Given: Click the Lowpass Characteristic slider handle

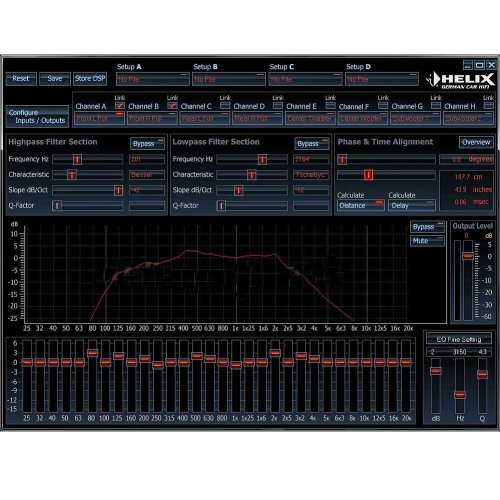Looking at the screenshot, I should point(252,175).
